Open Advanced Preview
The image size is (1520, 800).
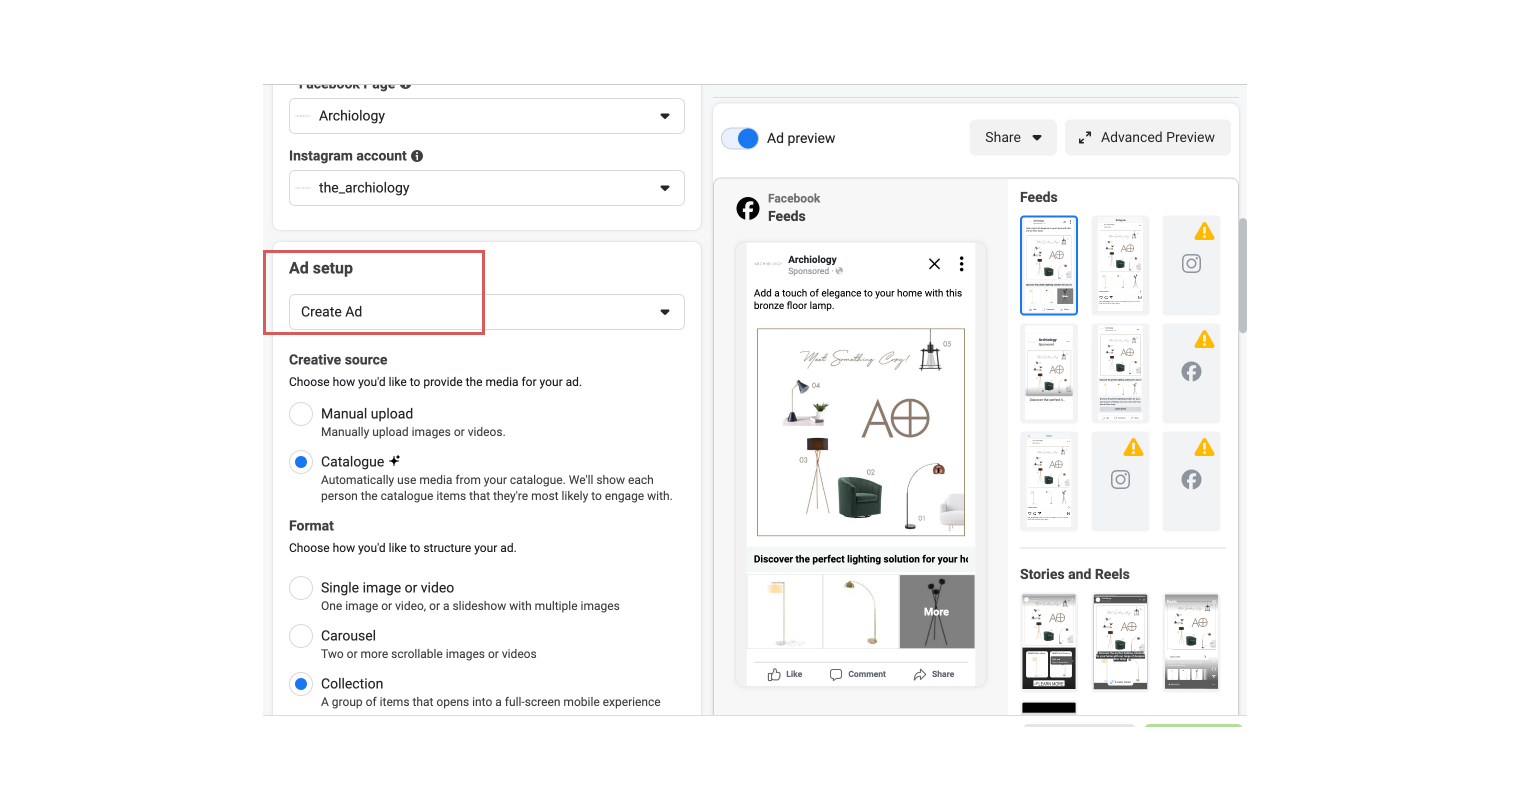click(1147, 137)
